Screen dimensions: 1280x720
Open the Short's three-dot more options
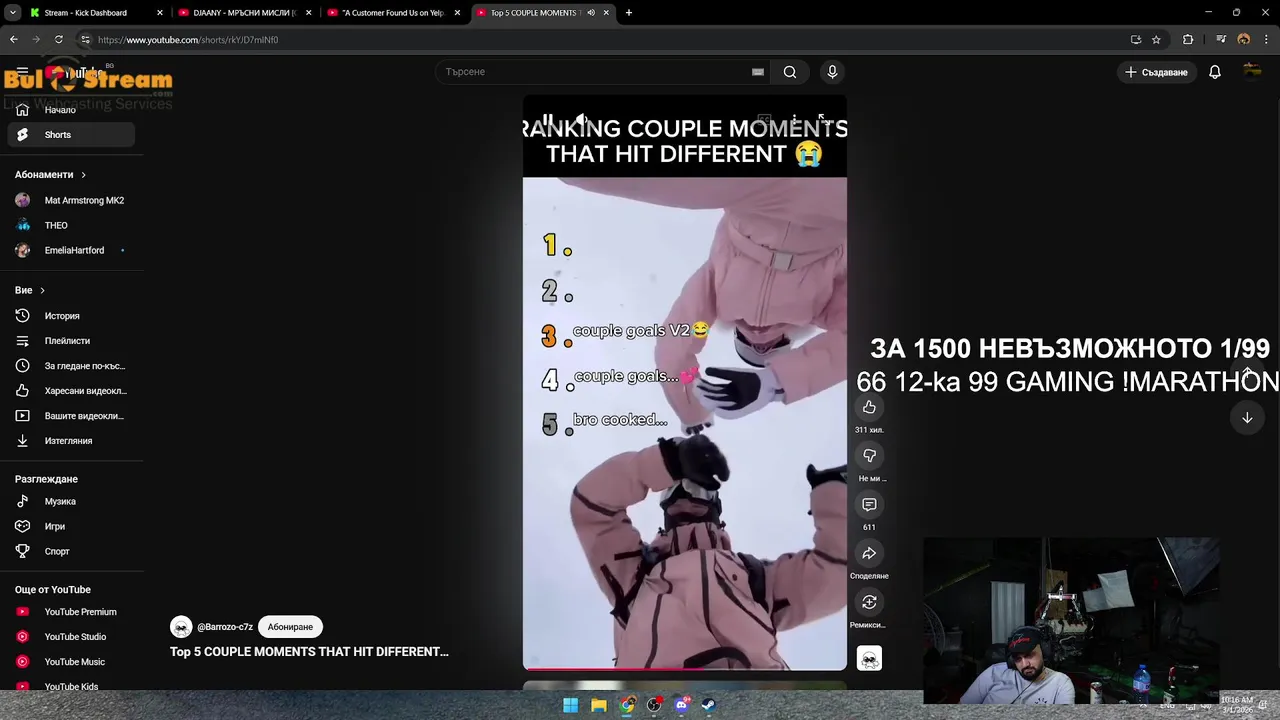coord(794,121)
